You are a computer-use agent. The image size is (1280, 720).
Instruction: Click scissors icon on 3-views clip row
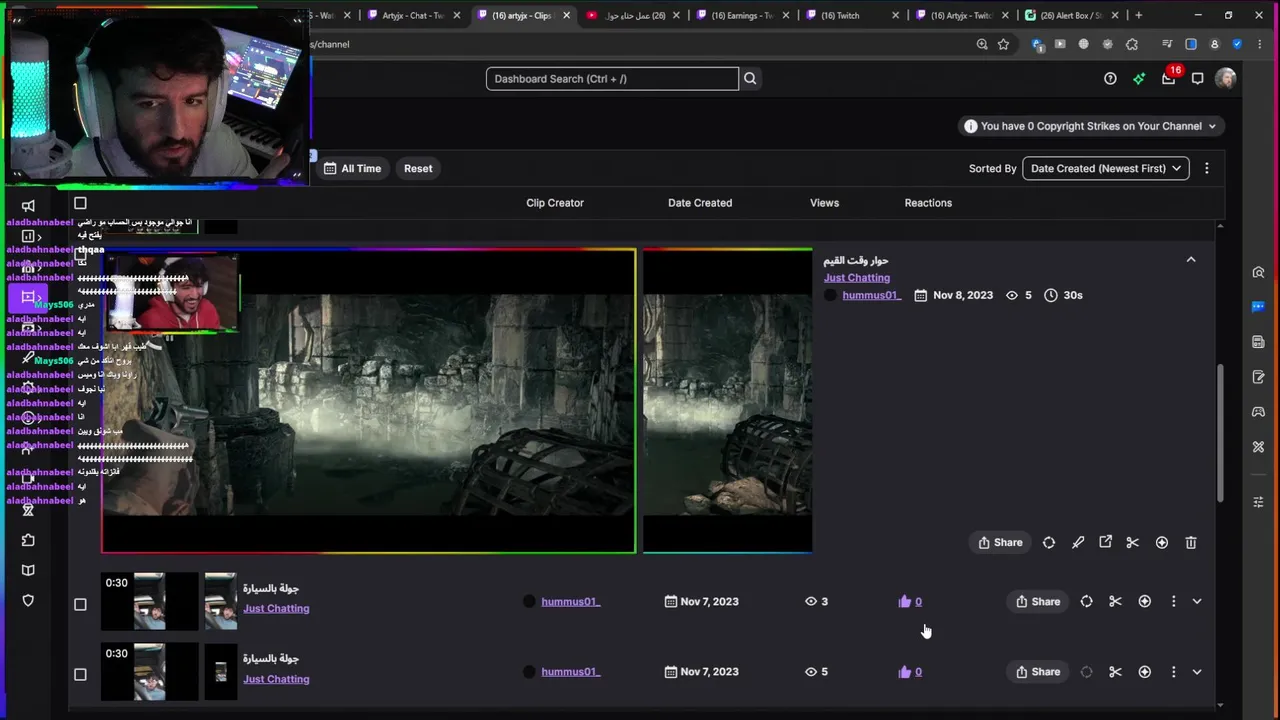click(1115, 601)
